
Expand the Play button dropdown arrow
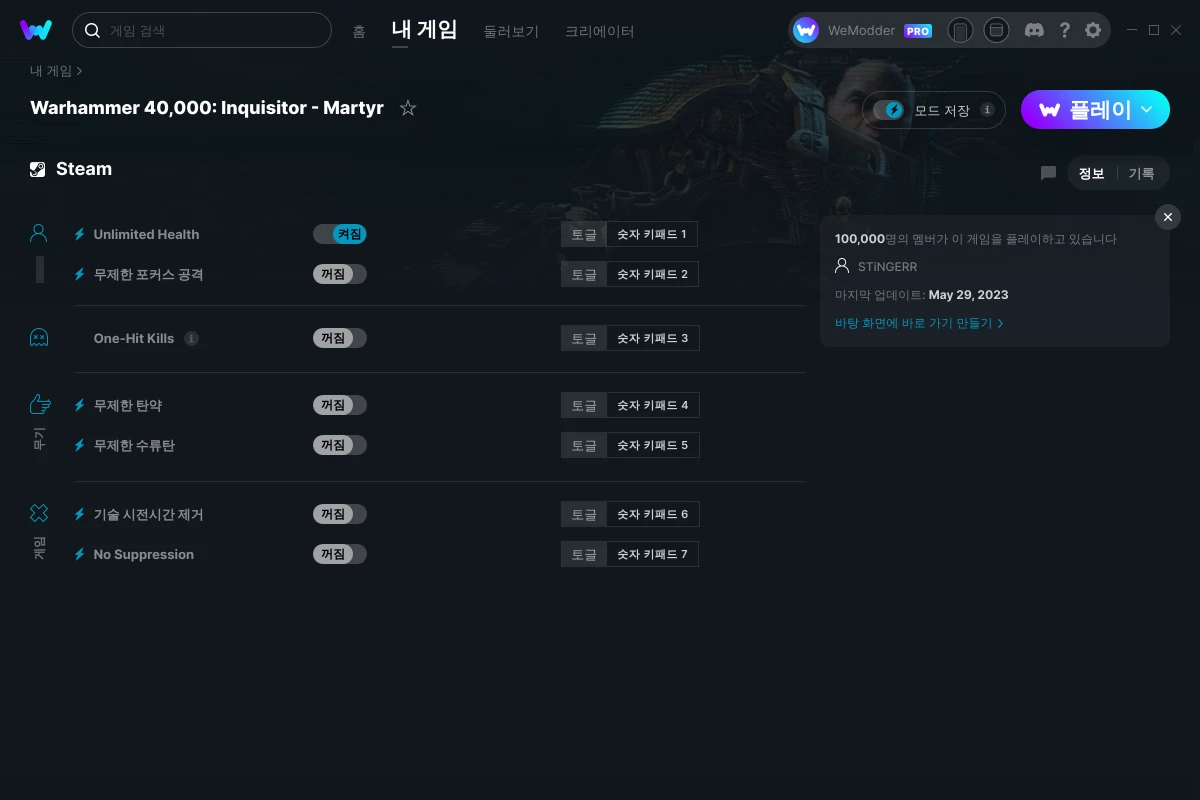pos(1147,110)
